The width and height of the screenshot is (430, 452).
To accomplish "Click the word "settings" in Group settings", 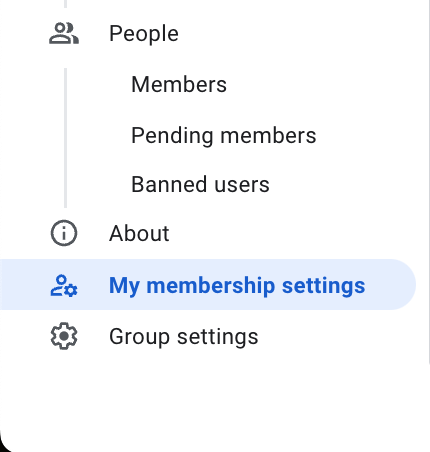I will 218,337.
